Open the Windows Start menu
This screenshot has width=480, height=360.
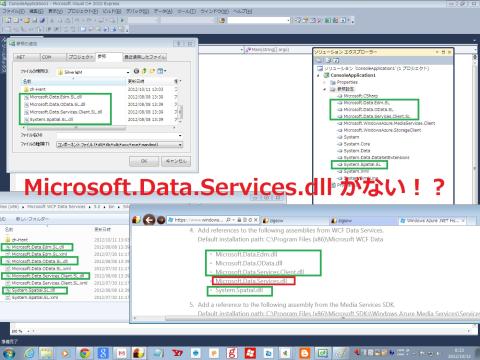coord(8,353)
